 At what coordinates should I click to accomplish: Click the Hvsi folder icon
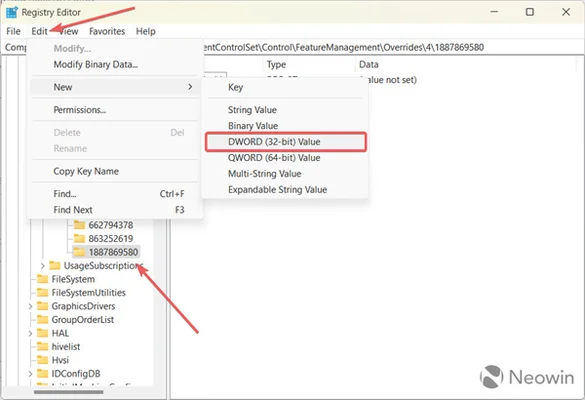tap(43, 360)
